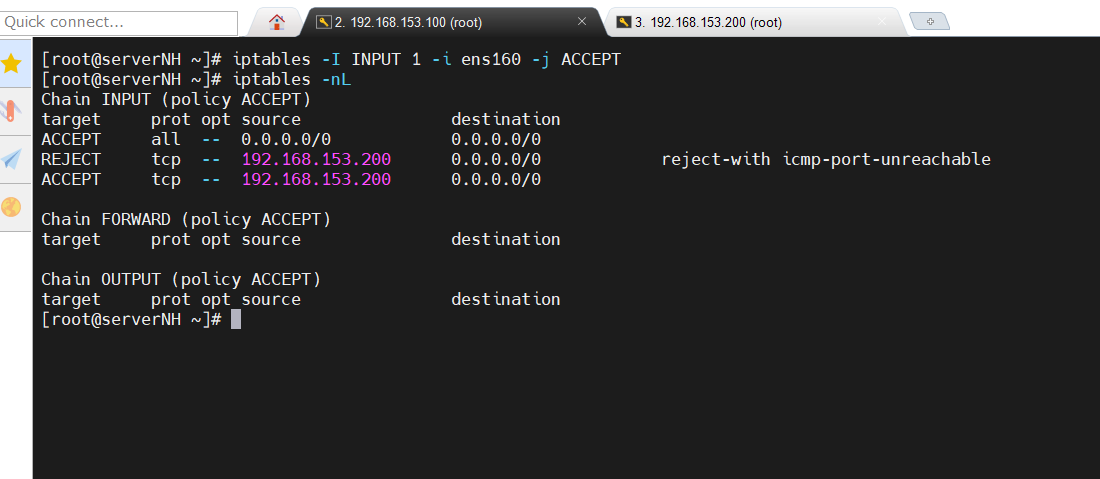Click 'reject-with icmp-port-unreachable' text
The width and height of the screenshot is (1100, 479).
826,160
